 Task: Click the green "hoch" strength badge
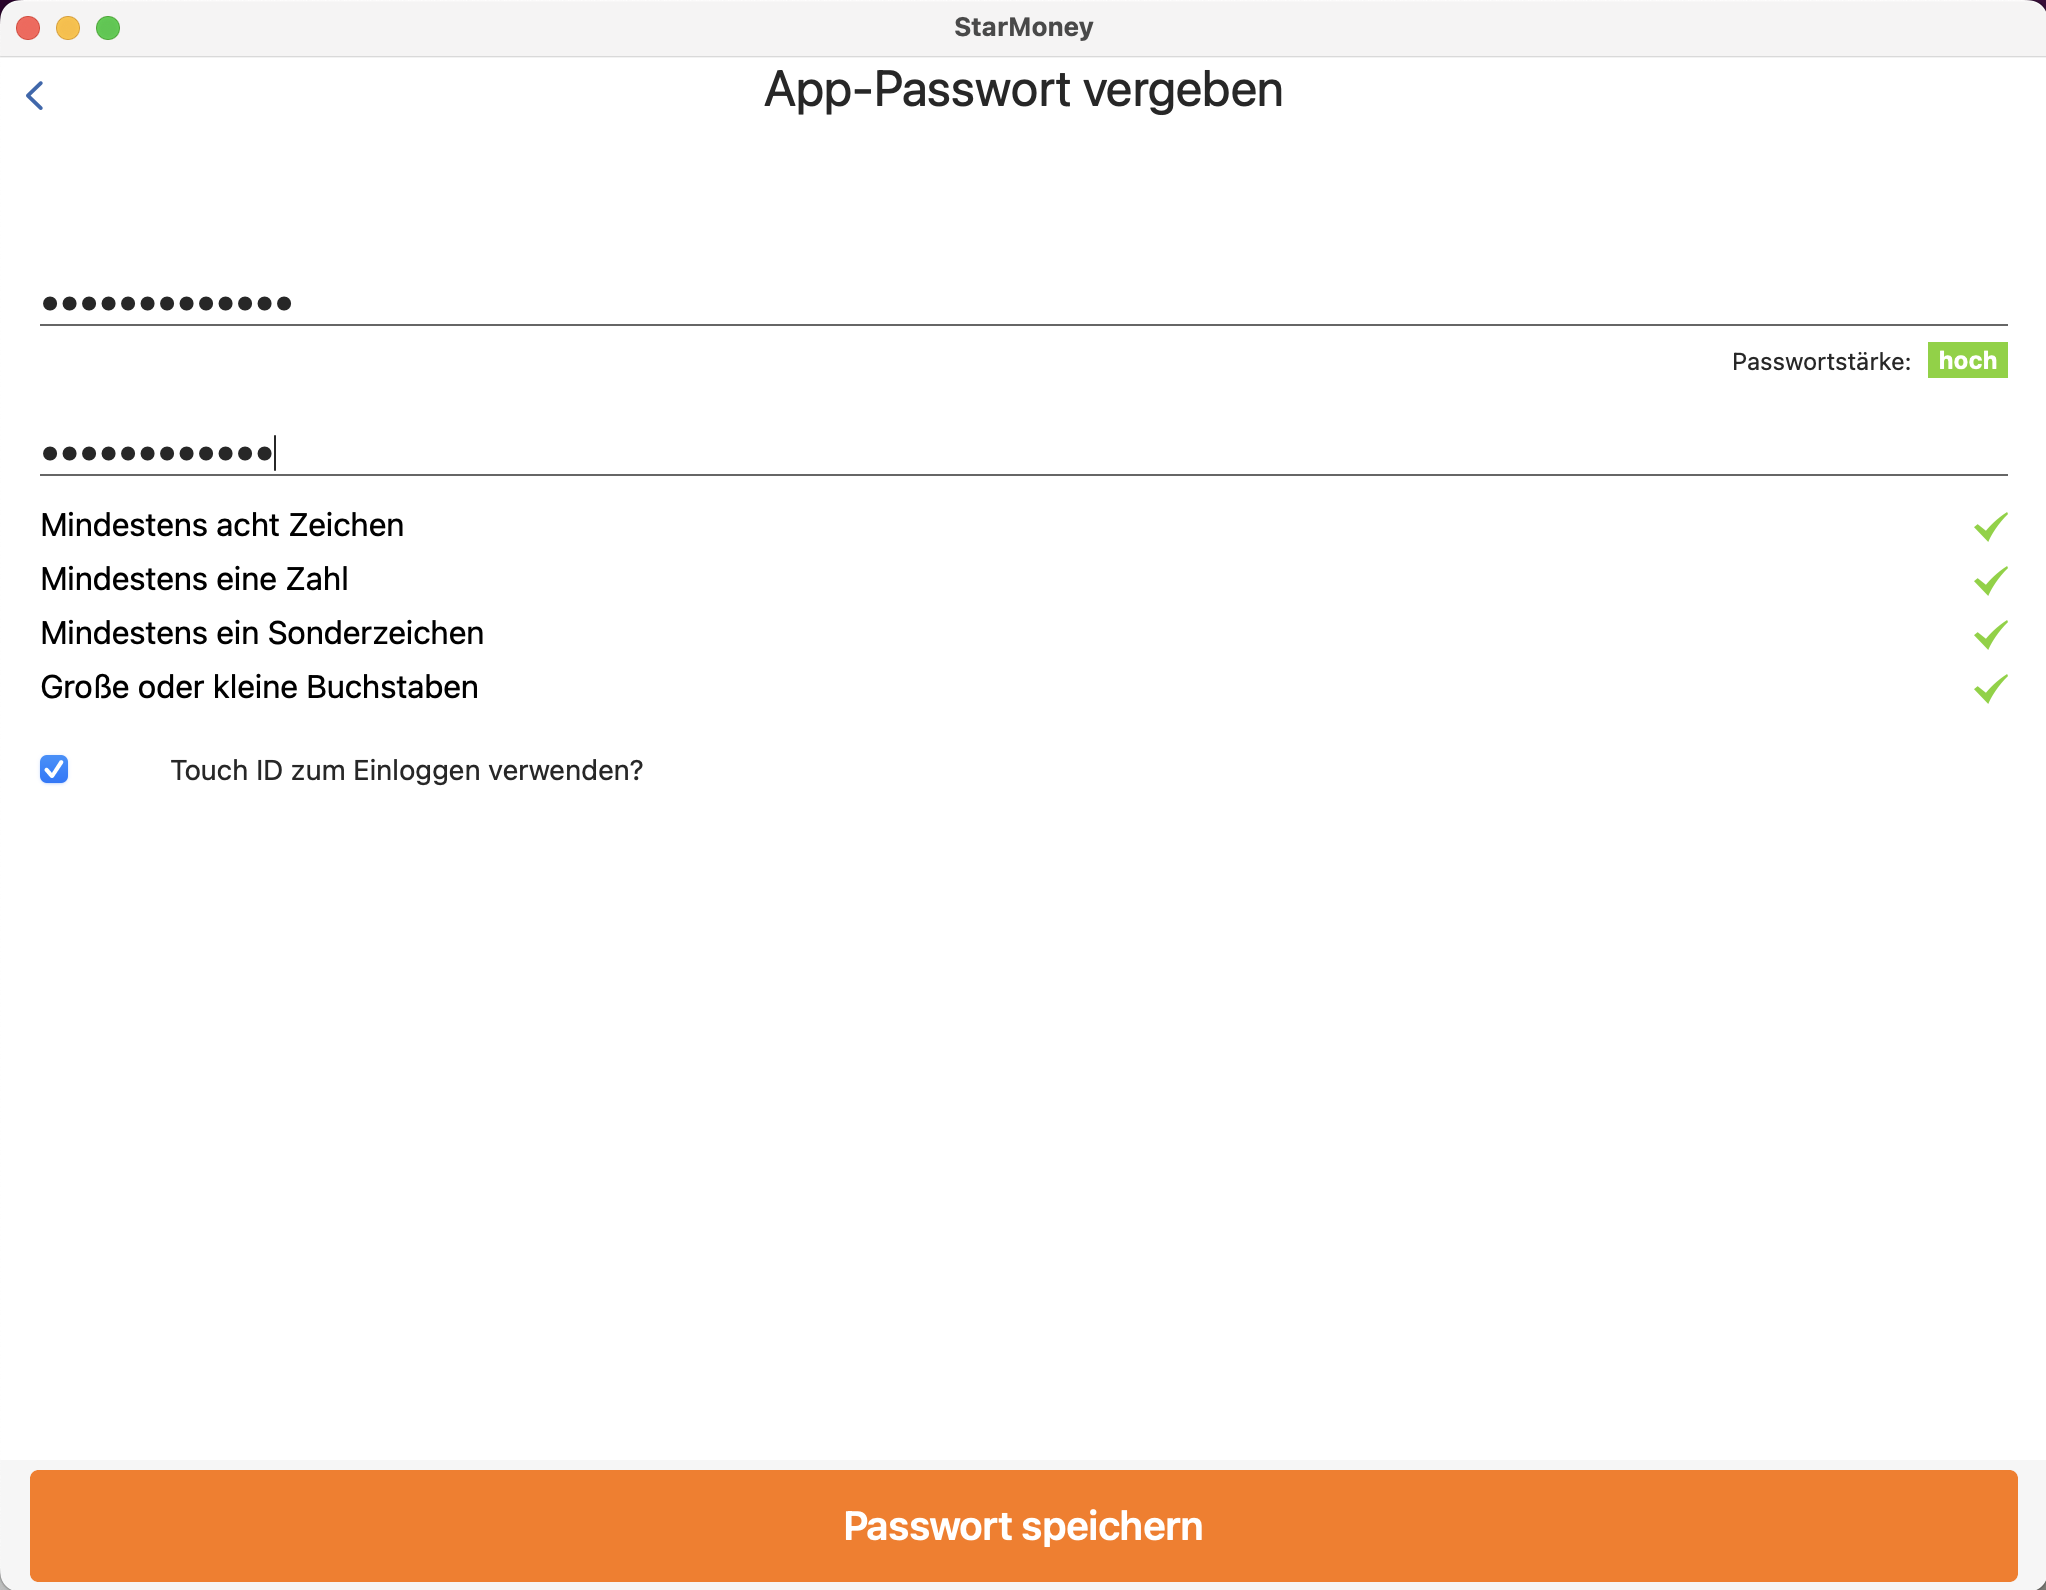pyautogui.click(x=1966, y=361)
